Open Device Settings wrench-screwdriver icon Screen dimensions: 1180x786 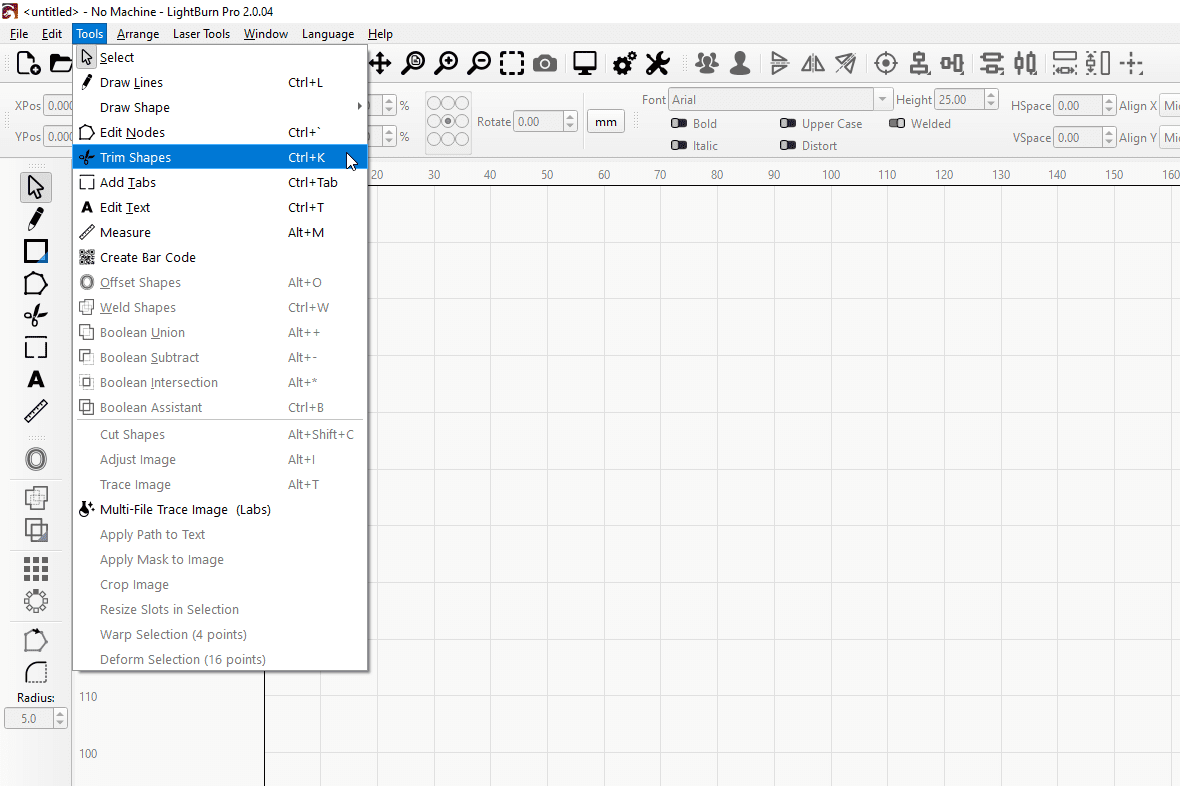658,63
